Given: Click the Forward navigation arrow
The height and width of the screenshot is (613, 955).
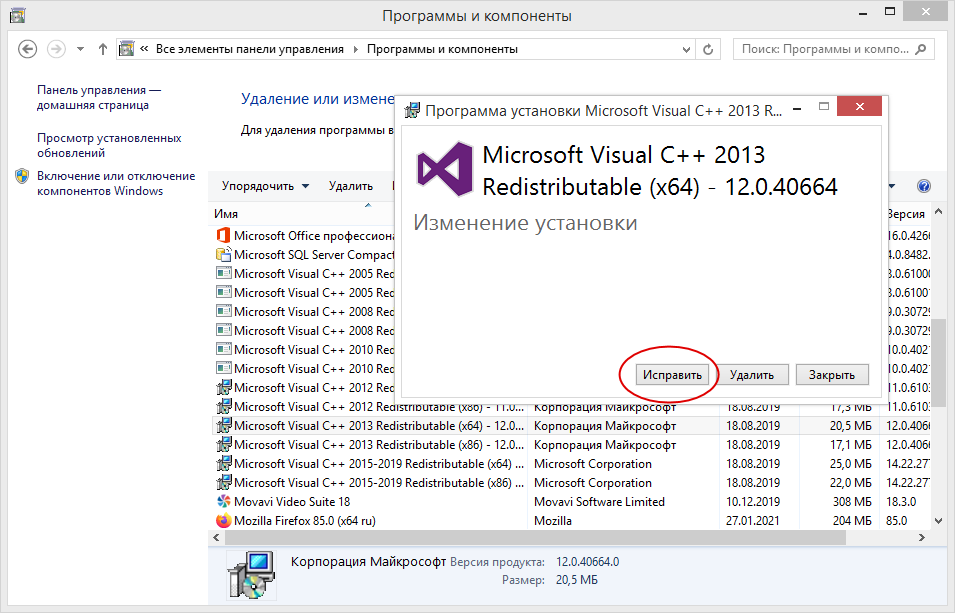Looking at the screenshot, I should click(x=57, y=49).
